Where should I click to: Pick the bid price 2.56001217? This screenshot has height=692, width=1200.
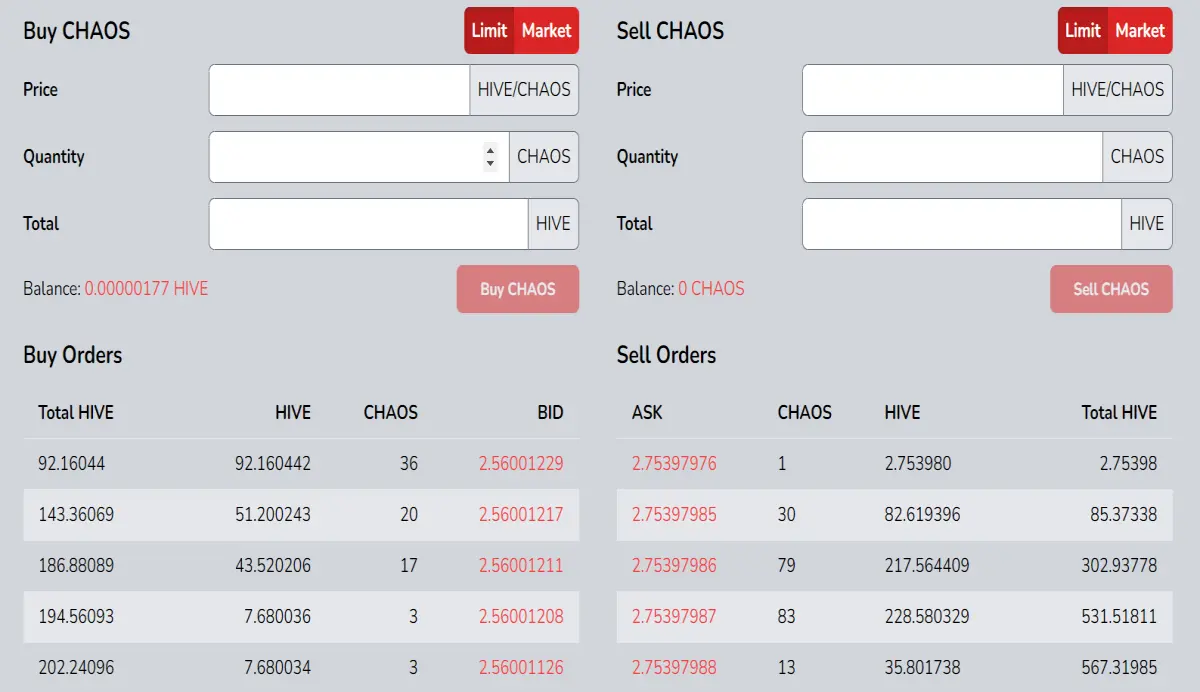(x=521, y=515)
